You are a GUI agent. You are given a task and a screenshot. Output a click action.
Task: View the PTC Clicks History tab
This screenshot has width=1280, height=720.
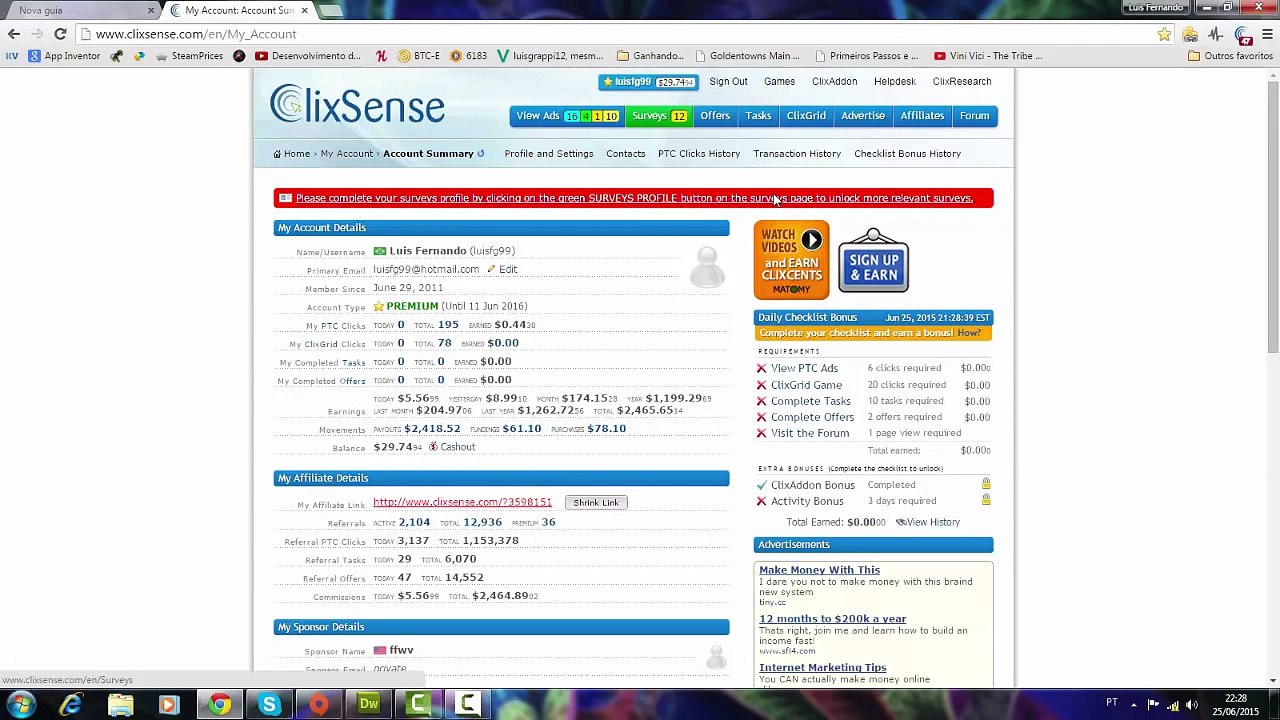tap(699, 154)
